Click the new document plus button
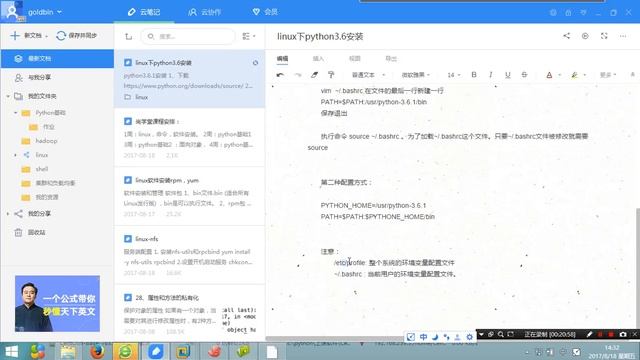640x360 pixels. [x=15, y=36]
